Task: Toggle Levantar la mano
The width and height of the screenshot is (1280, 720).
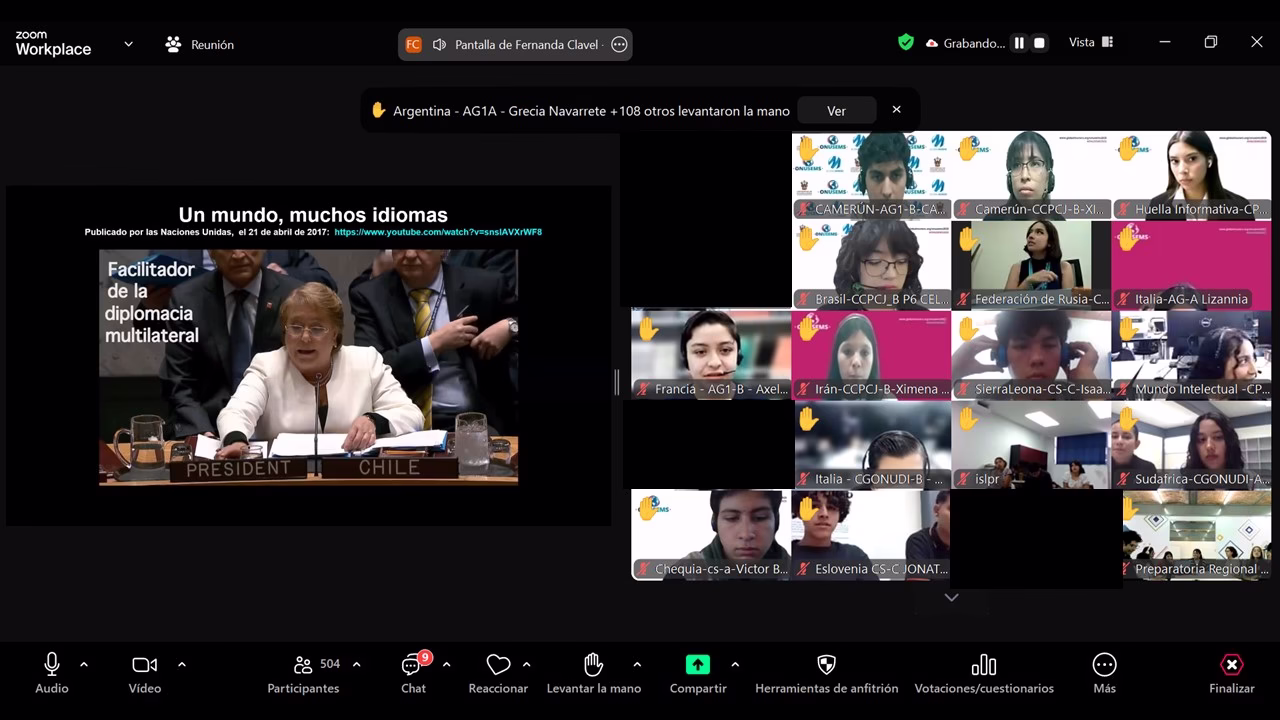Action: [x=593, y=665]
